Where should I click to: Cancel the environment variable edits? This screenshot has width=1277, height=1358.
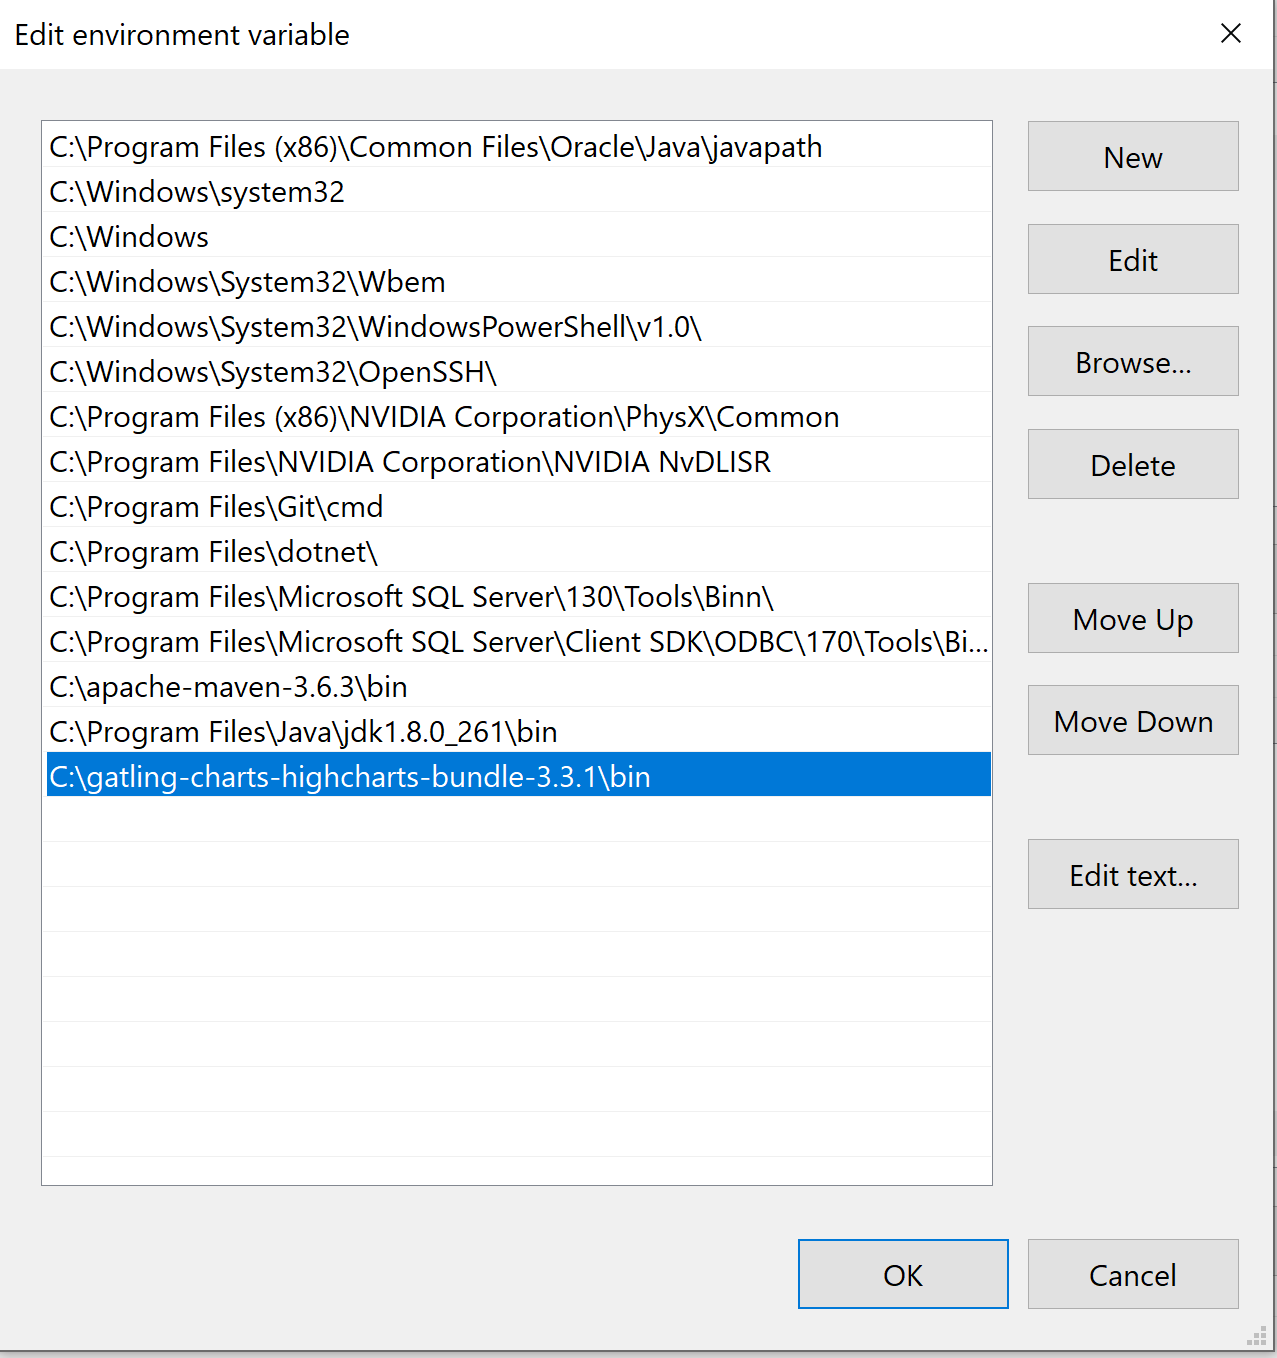click(1132, 1274)
